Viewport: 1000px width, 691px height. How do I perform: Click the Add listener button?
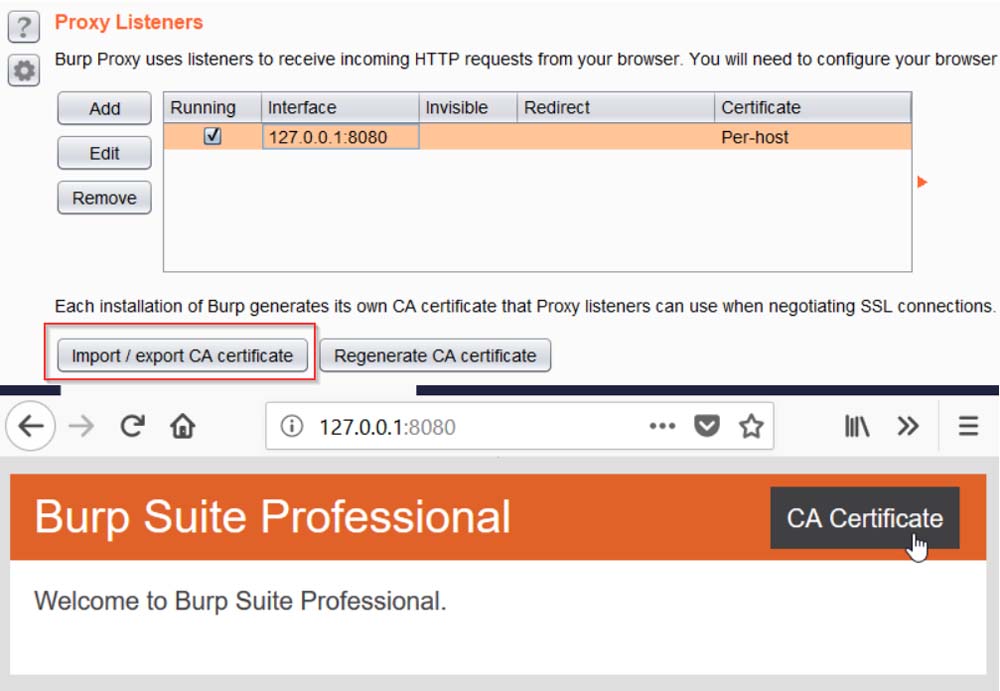click(x=105, y=108)
